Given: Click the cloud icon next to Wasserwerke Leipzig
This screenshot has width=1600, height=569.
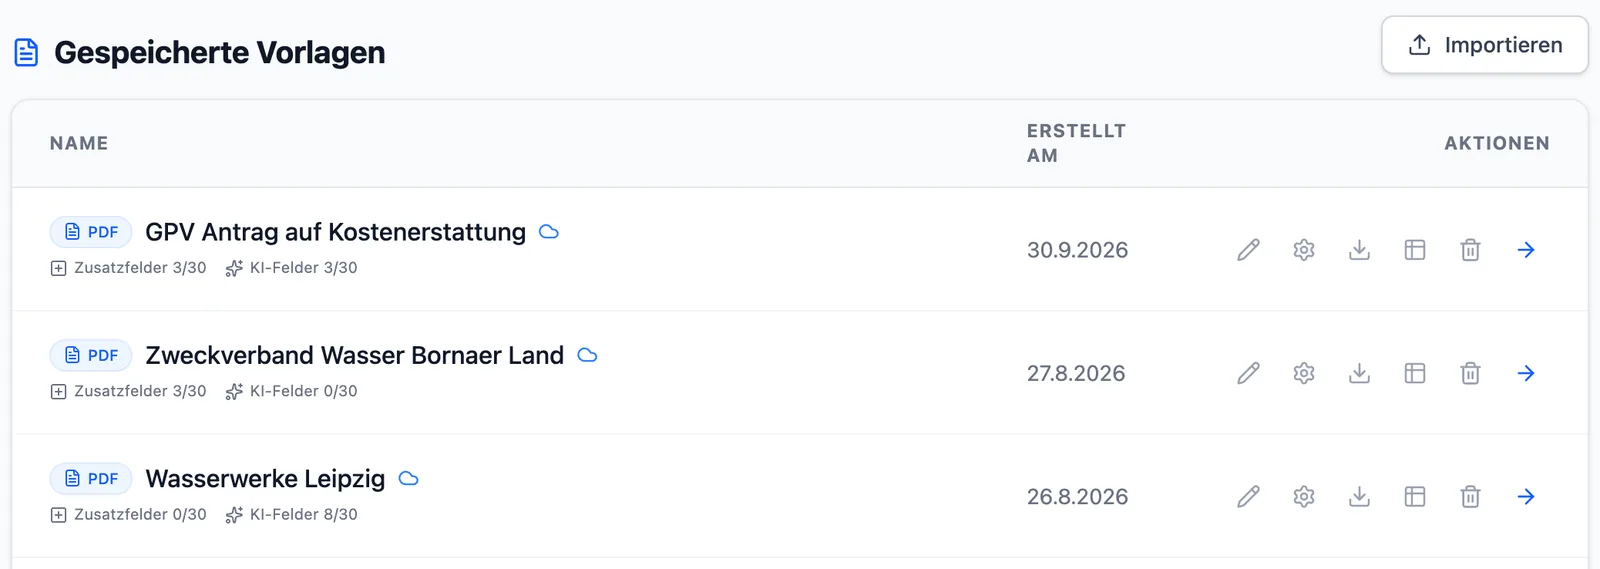Looking at the screenshot, I should tap(408, 479).
